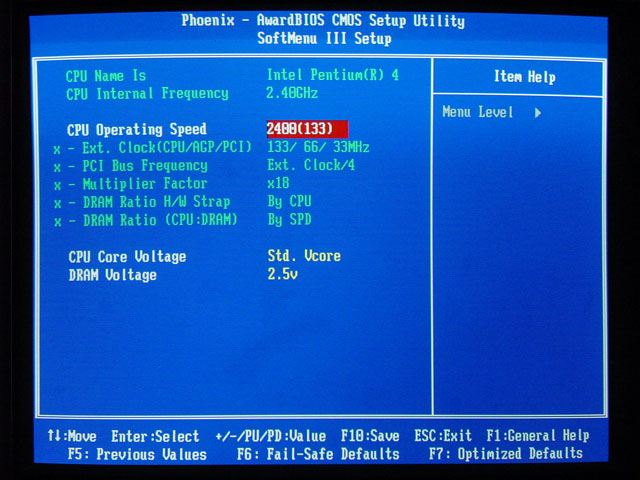Click the By CPU value

tap(289, 201)
